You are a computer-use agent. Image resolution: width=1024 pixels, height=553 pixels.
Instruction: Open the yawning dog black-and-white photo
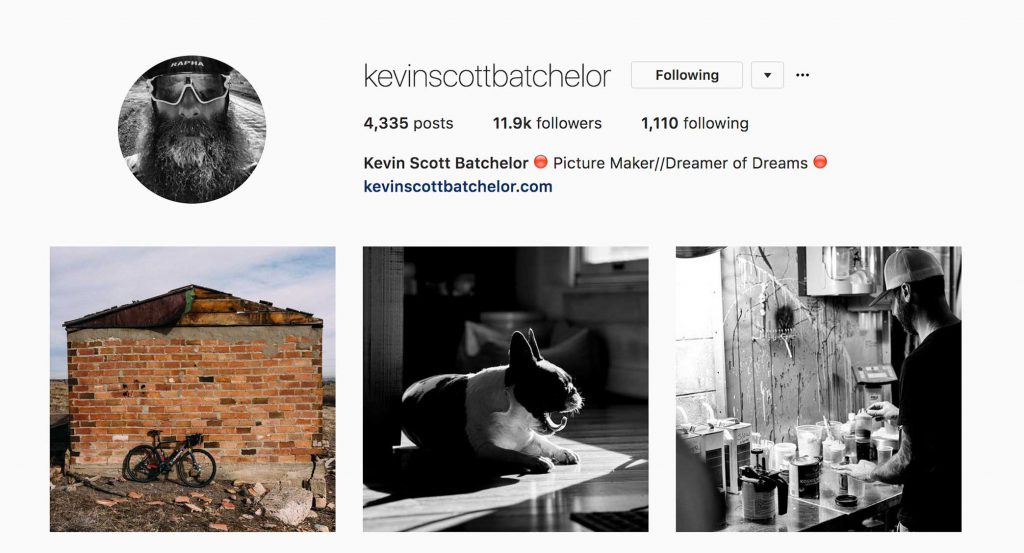[x=505, y=389]
